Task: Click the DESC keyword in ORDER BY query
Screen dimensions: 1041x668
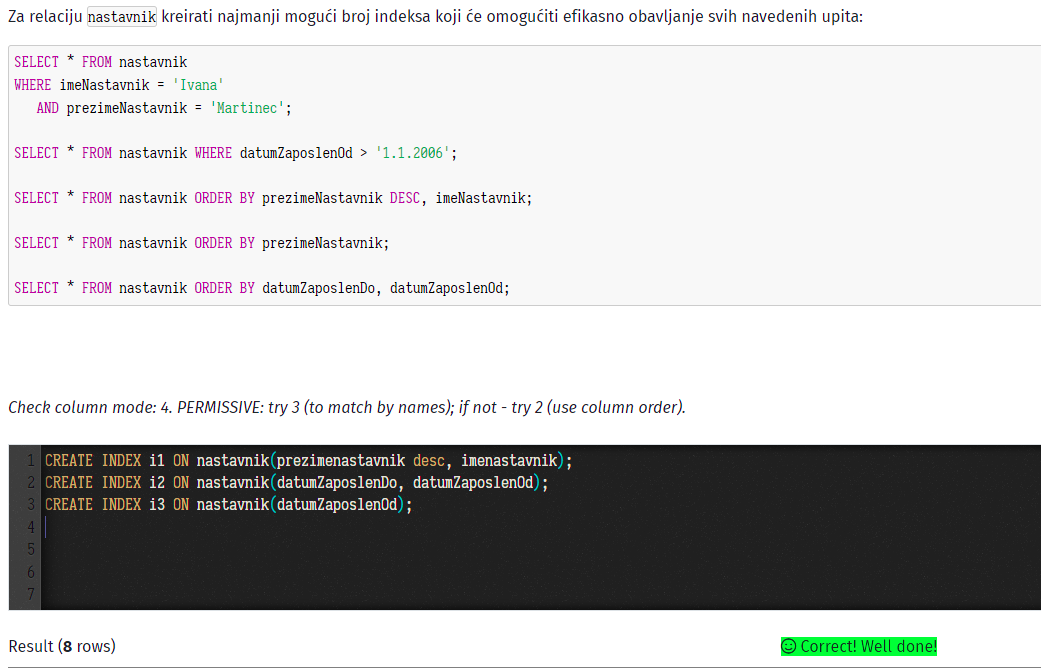Action: tap(404, 198)
